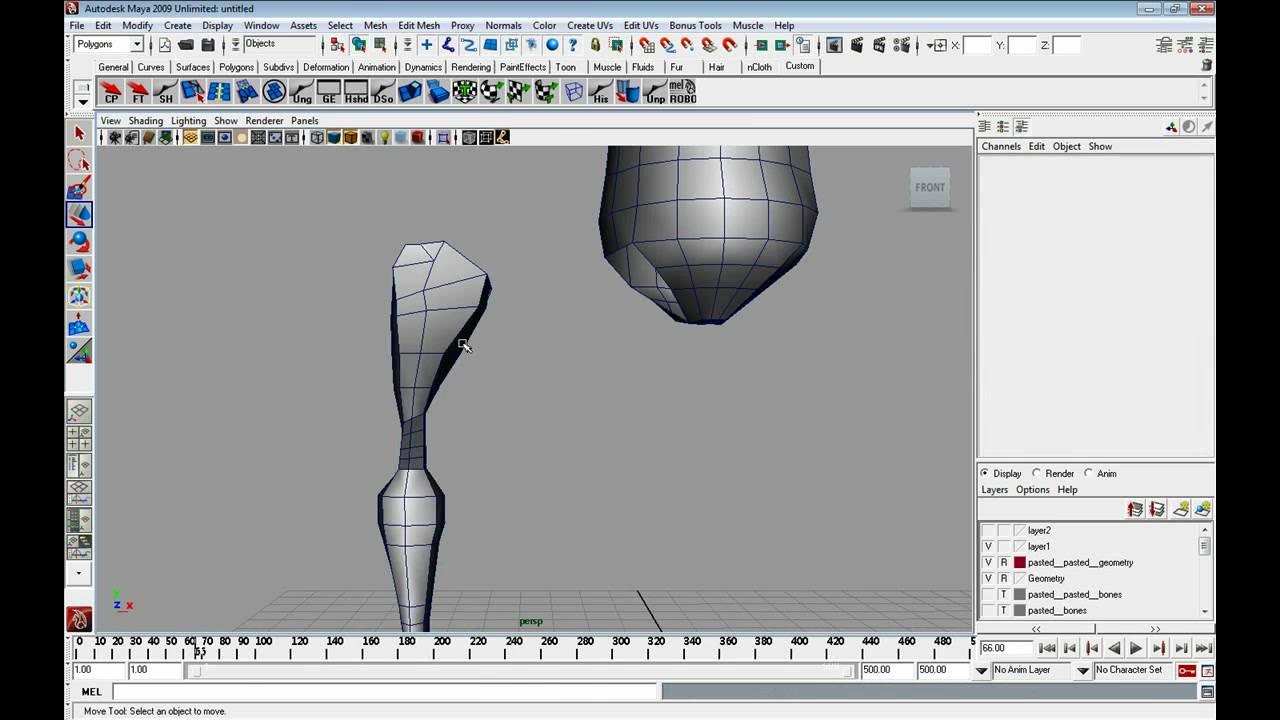Click the CP shelf icon
Screen dimensions: 1280x720
[111, 93]
